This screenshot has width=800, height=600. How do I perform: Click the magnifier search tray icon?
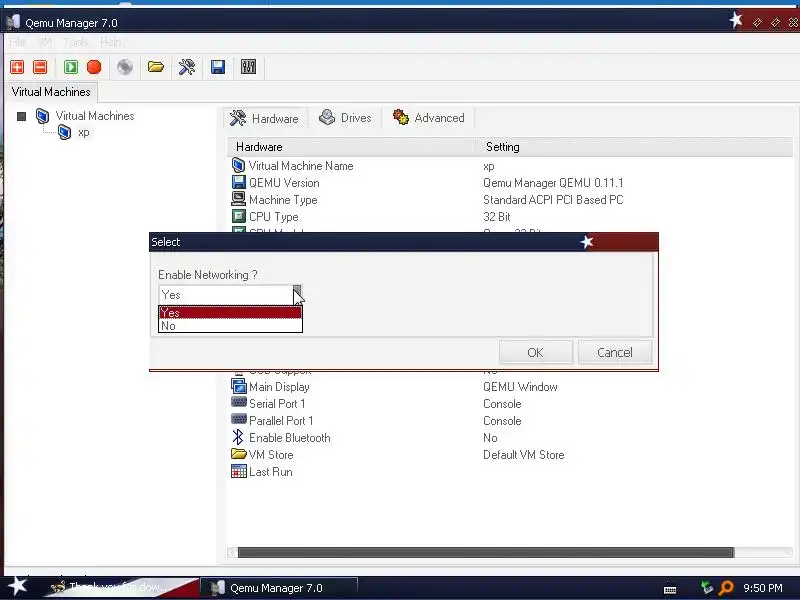click(x=726, y=588)
